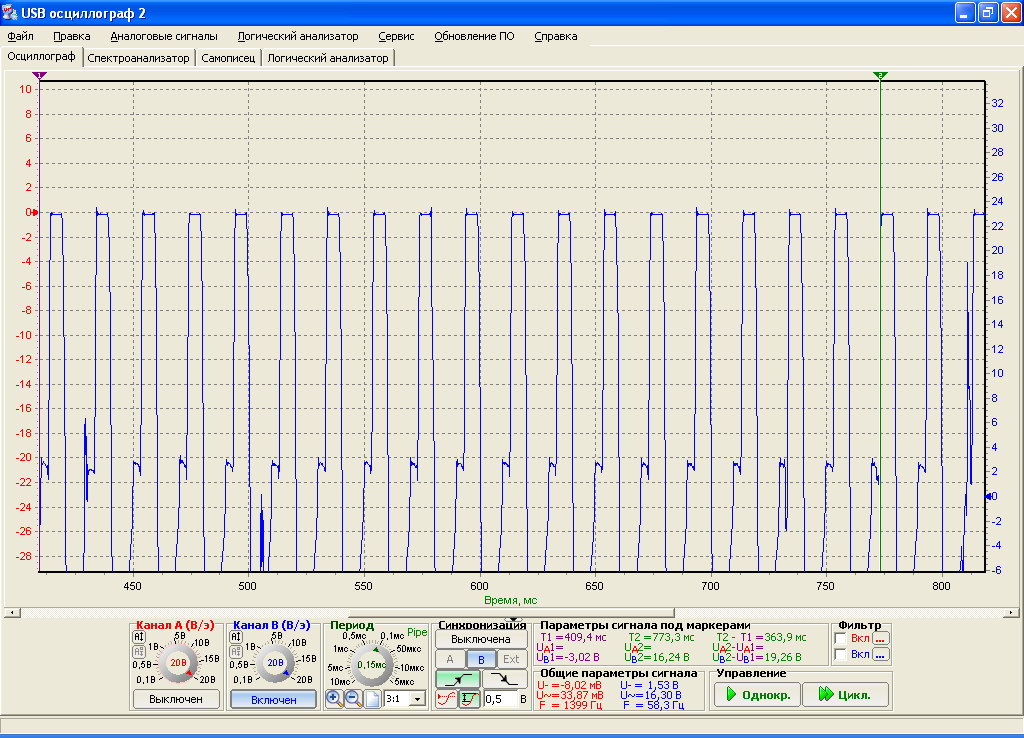Click the red waveform trigger mode icon
Screen dimensions: 1024x738
click(x=446, y=699)
